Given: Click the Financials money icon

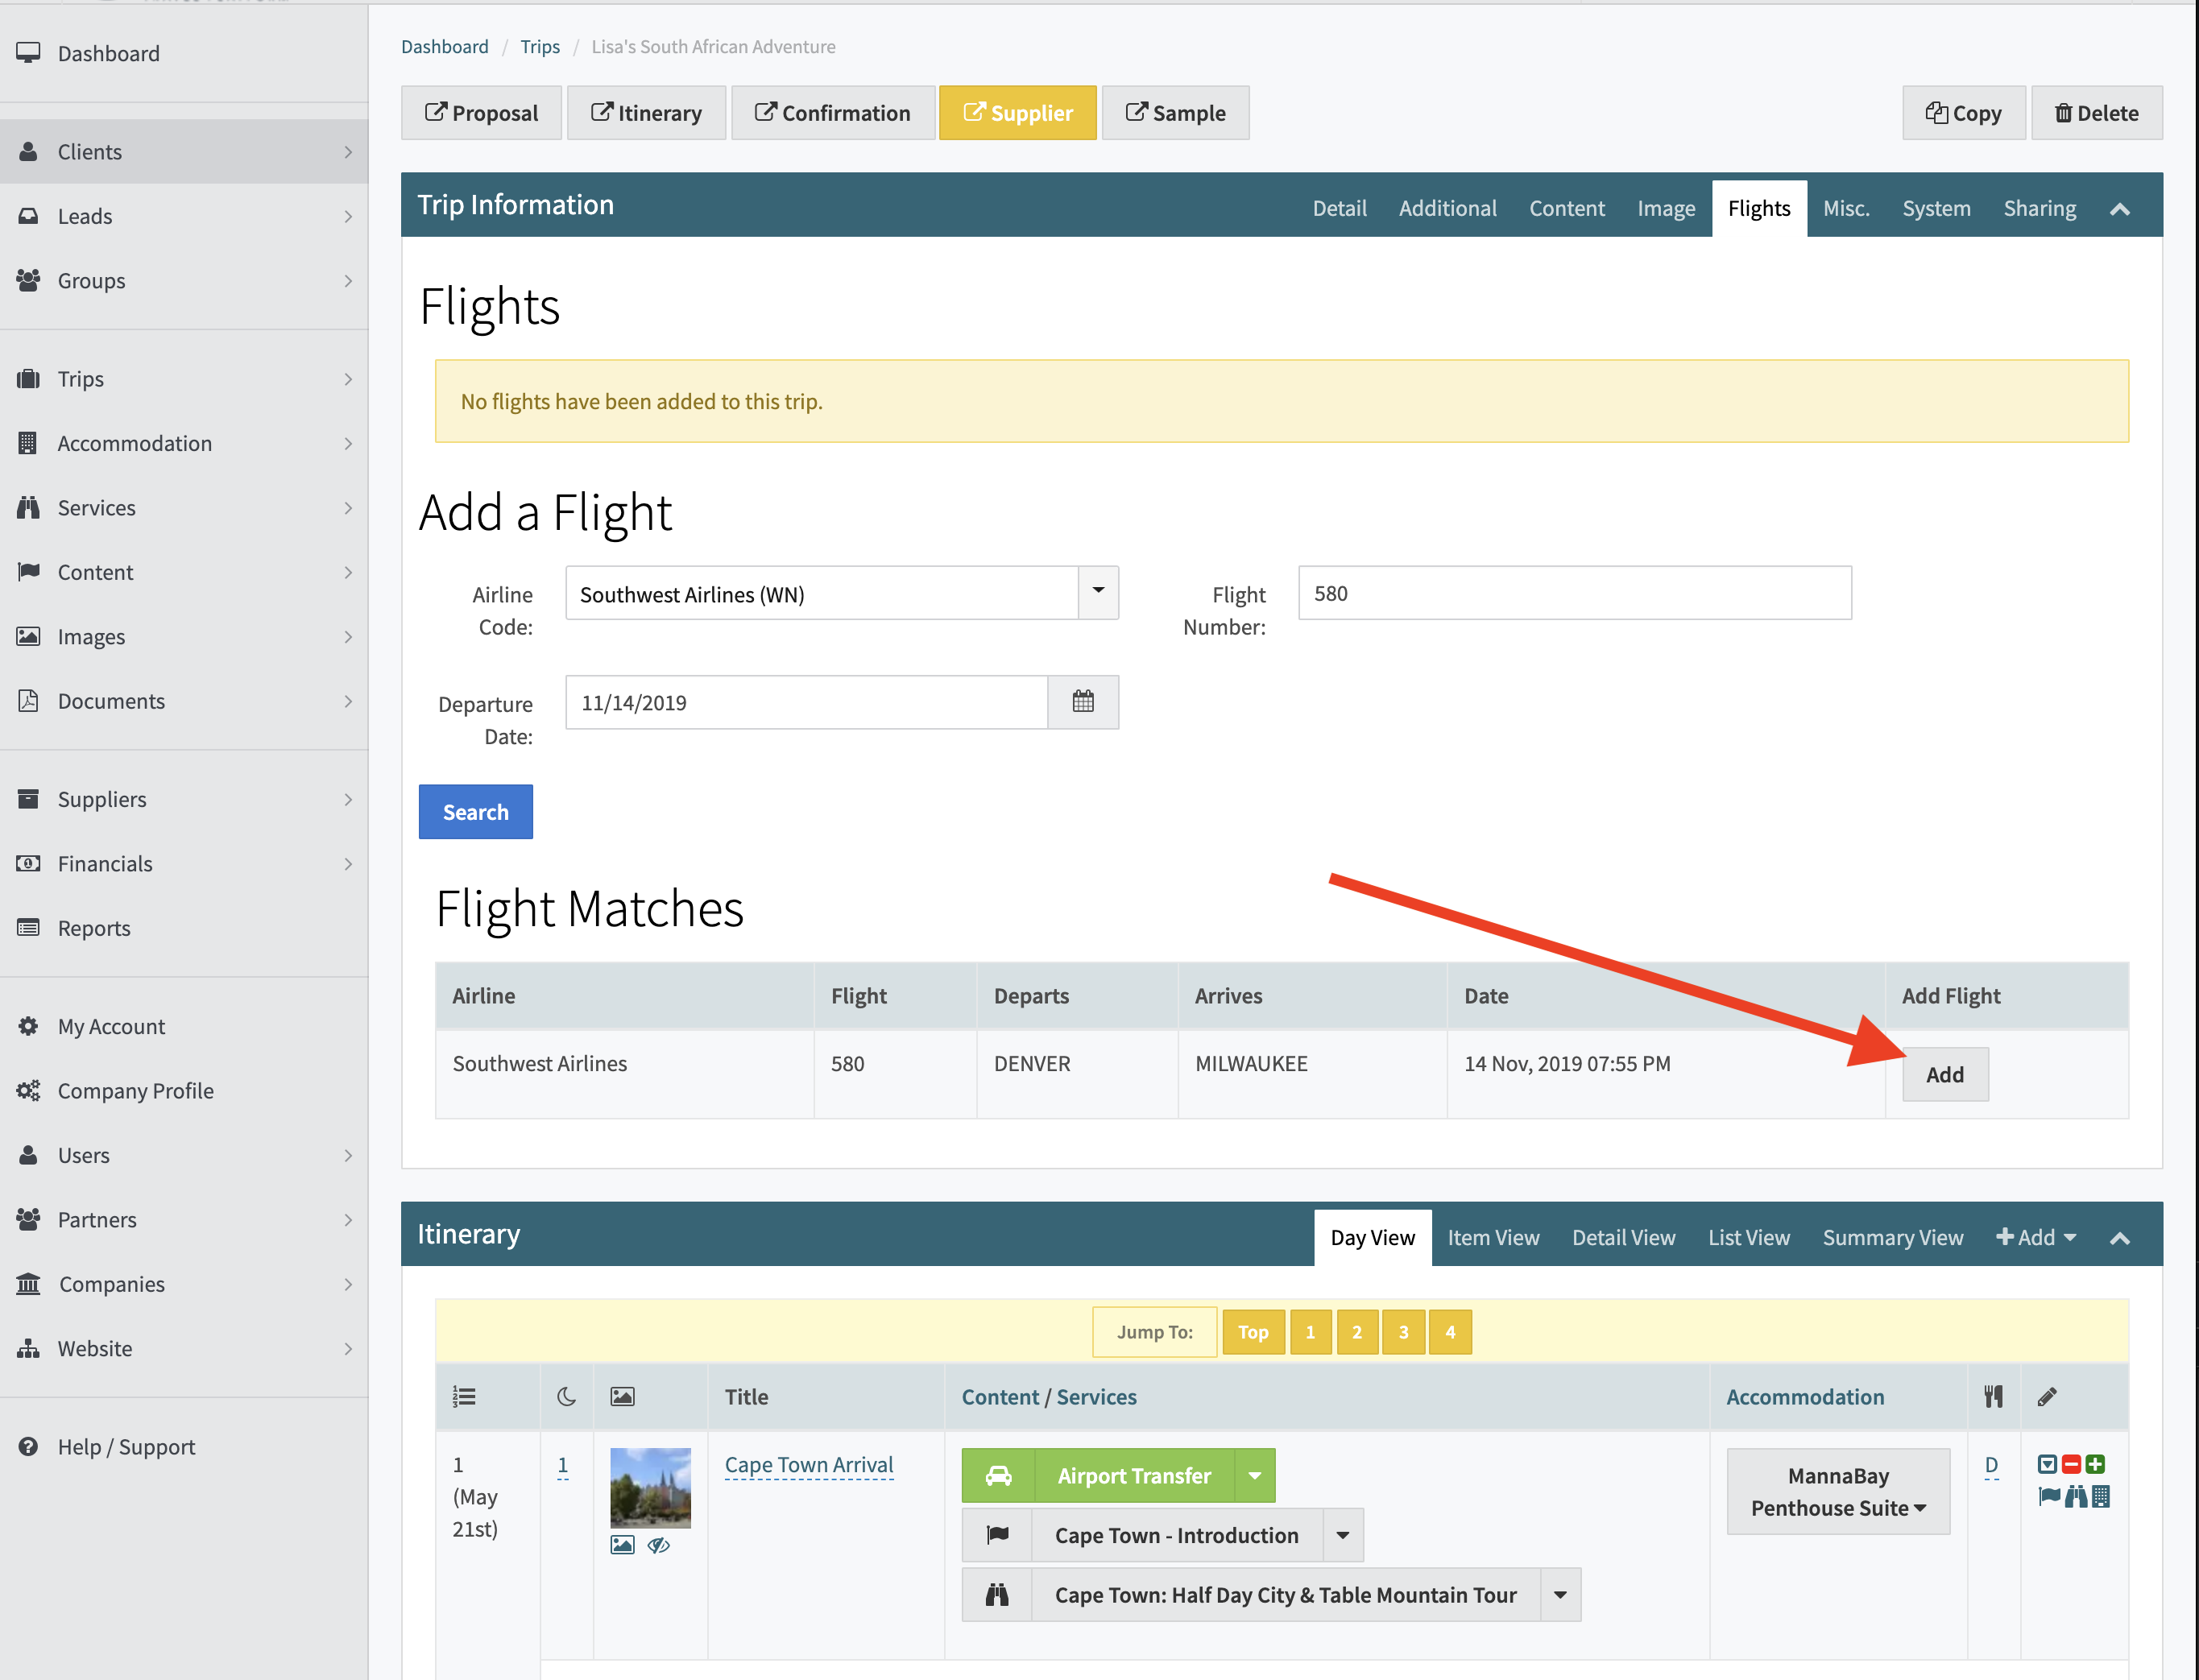Looking at the screenshot, I should point(28,863).
